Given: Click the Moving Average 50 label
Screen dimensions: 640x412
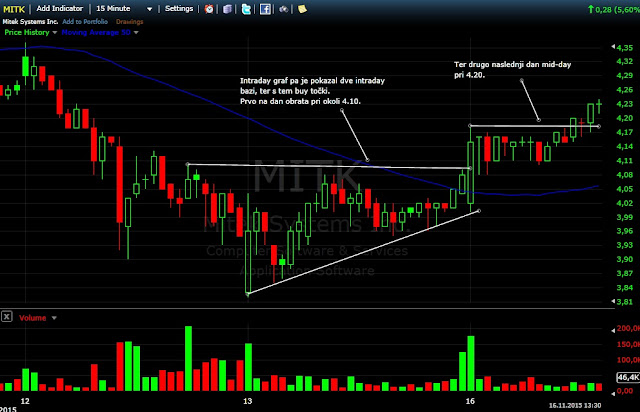Looking at the screenshot, I should pyautogui.click(x=96, y=32).
